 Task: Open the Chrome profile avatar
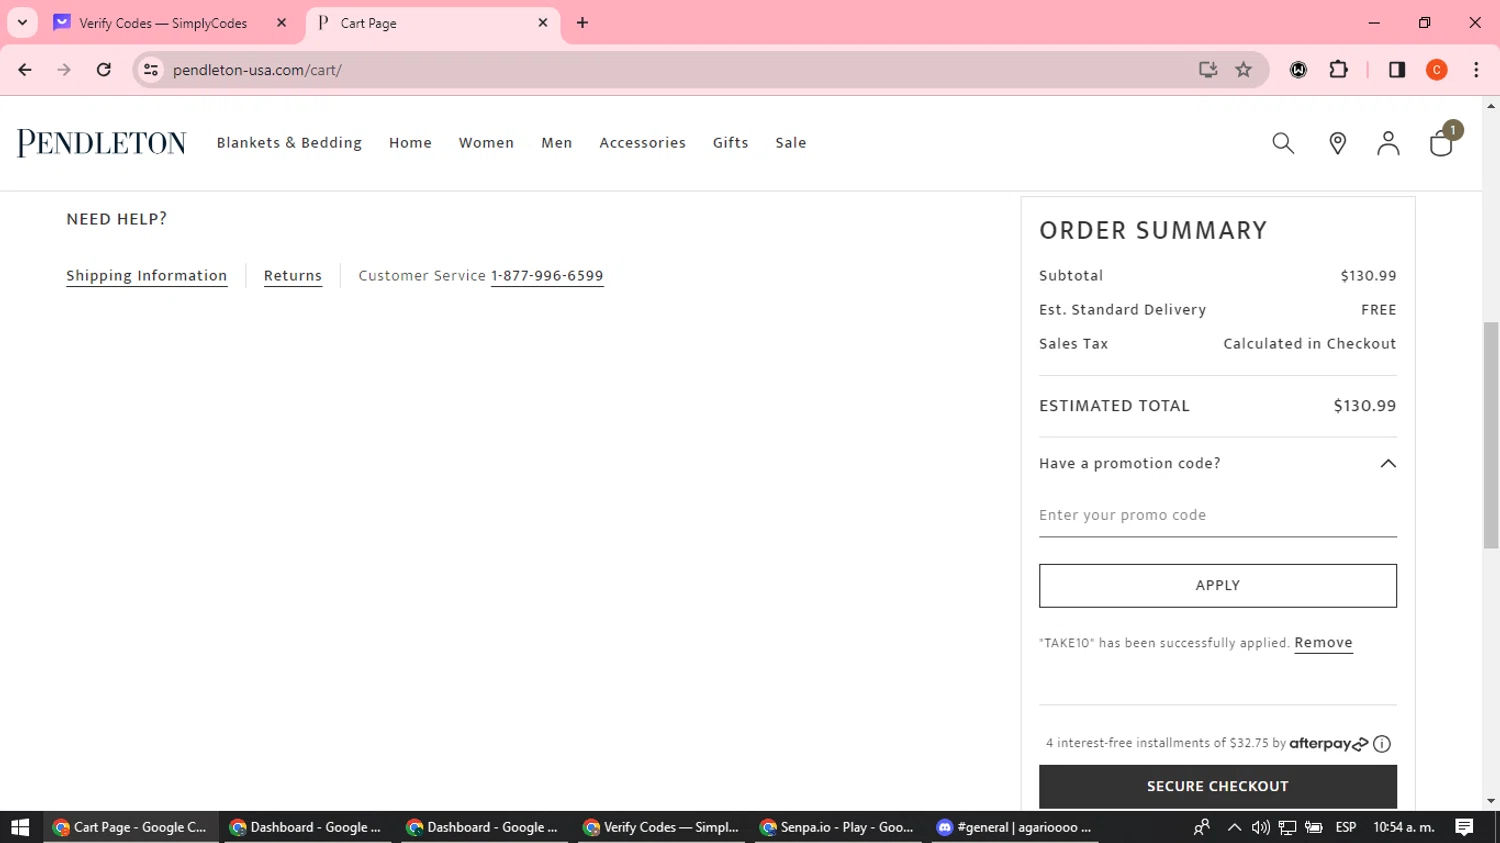(1437, 70)
